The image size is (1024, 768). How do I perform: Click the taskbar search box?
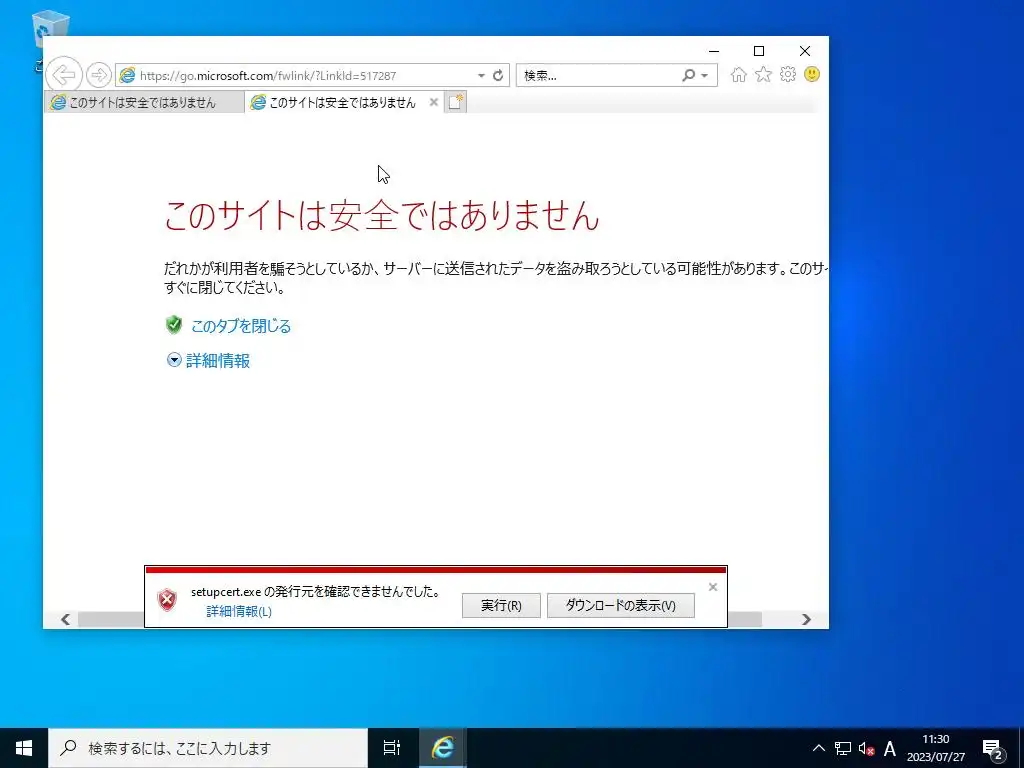tap(208, 748)
